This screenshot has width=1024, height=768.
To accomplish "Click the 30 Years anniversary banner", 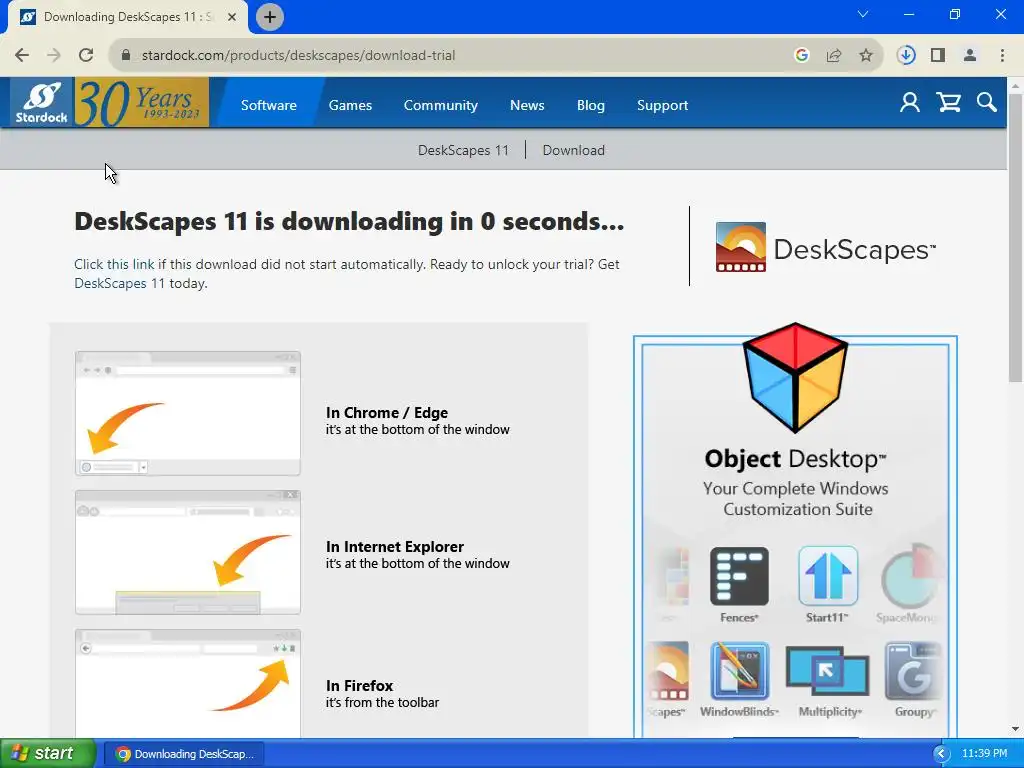I will [142, 103].
